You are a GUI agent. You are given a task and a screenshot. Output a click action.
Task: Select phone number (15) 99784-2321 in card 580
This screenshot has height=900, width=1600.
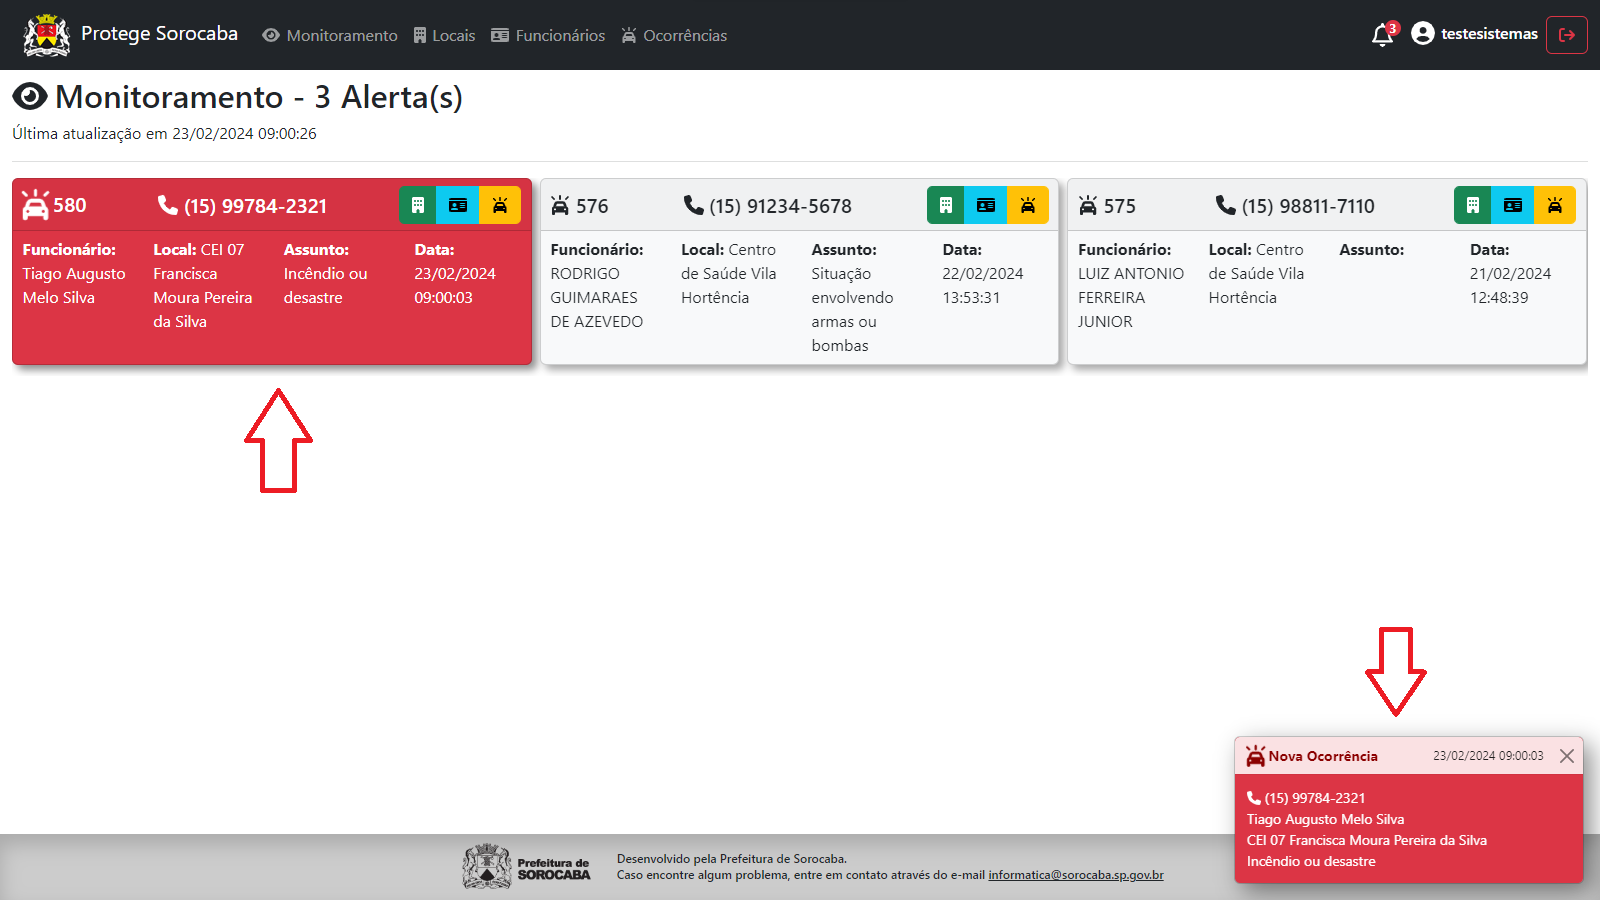(x=256, y=206)
